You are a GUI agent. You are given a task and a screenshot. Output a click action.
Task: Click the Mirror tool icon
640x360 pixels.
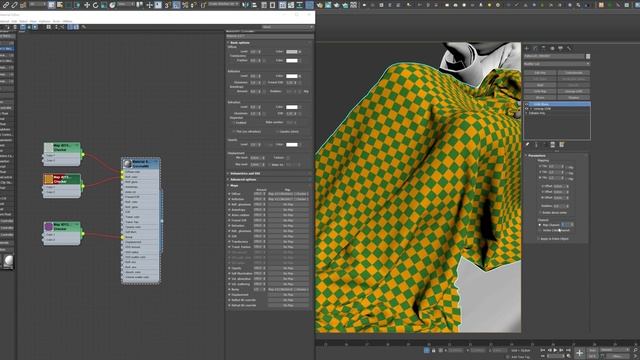(245, 5)
